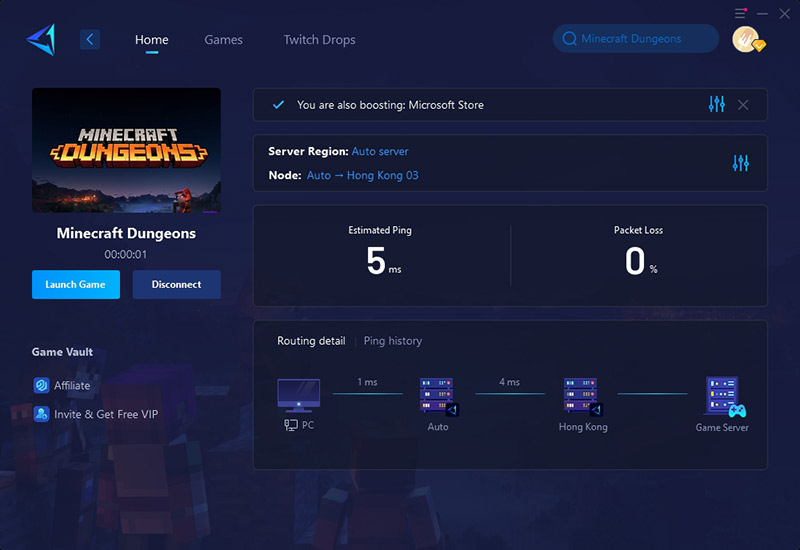Click the GearUP logo icon
The image size is (800, 550).
click(41, 39)
